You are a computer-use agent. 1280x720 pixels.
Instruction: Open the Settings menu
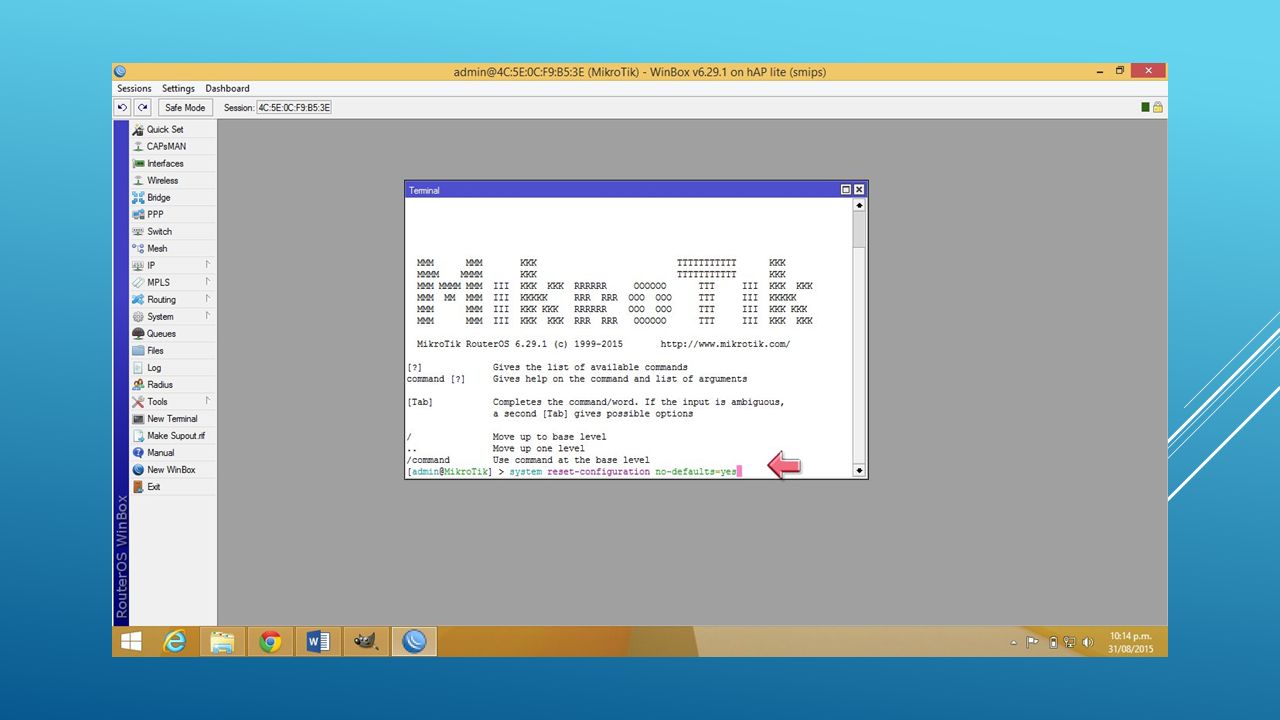pos(179,88)
